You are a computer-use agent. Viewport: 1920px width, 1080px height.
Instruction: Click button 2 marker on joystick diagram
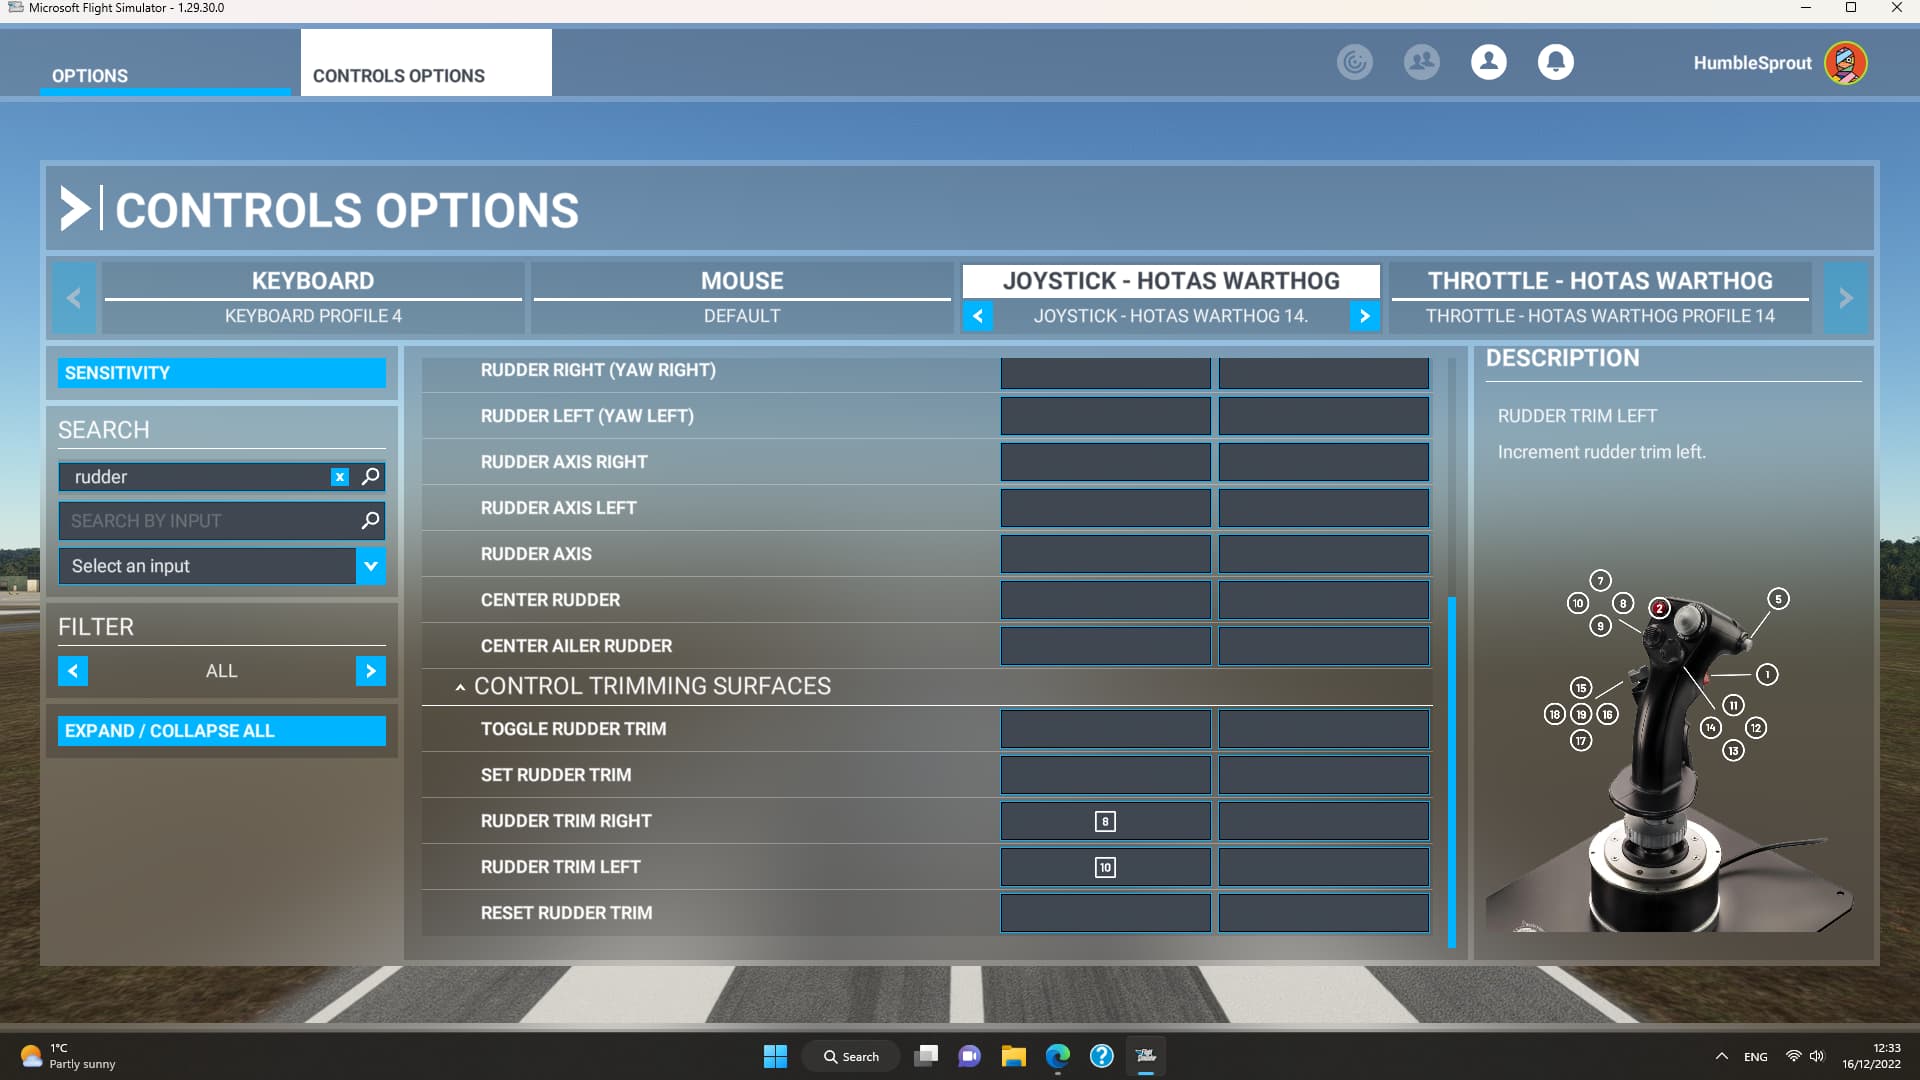click(1659, 608)
